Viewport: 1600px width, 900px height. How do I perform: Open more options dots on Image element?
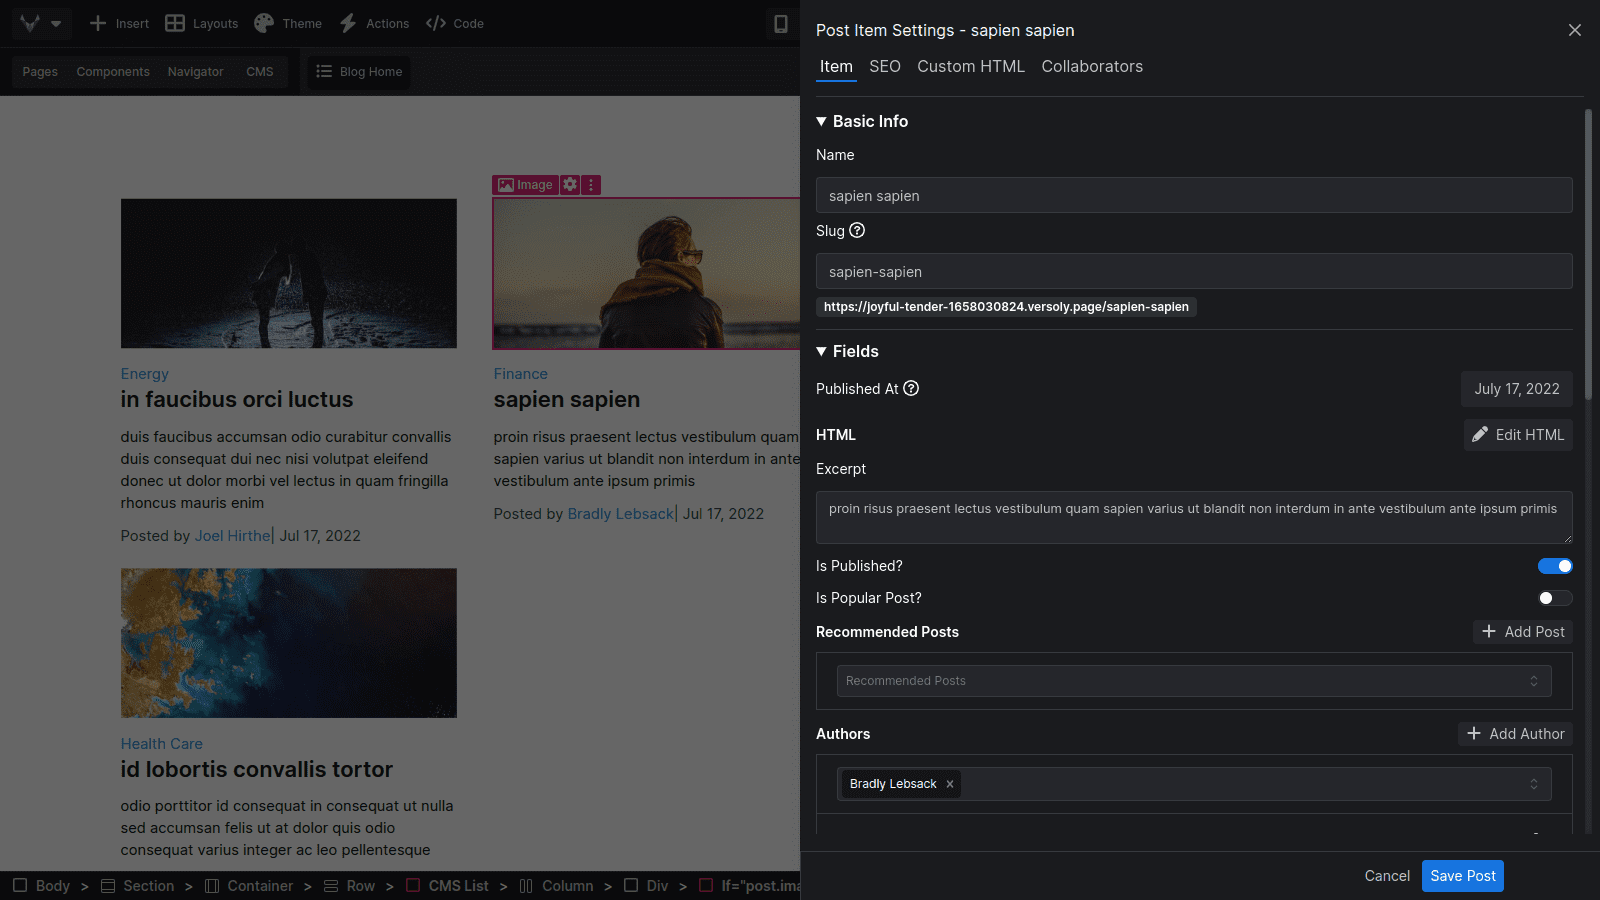[591, 184]
